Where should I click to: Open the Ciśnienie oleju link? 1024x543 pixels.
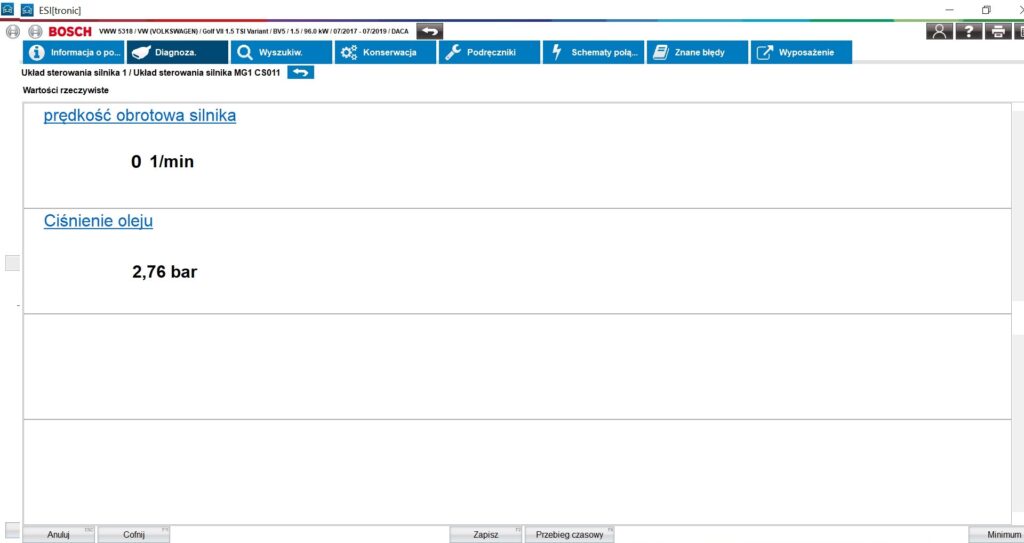tap(98, 221)
